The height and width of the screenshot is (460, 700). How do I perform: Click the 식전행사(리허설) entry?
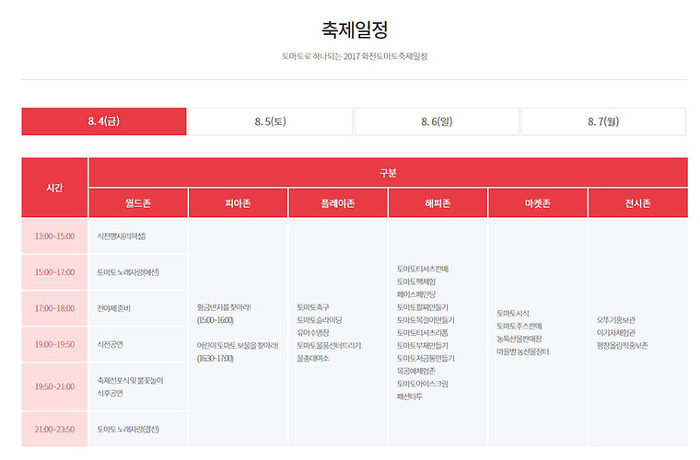(x=121, y=236)
